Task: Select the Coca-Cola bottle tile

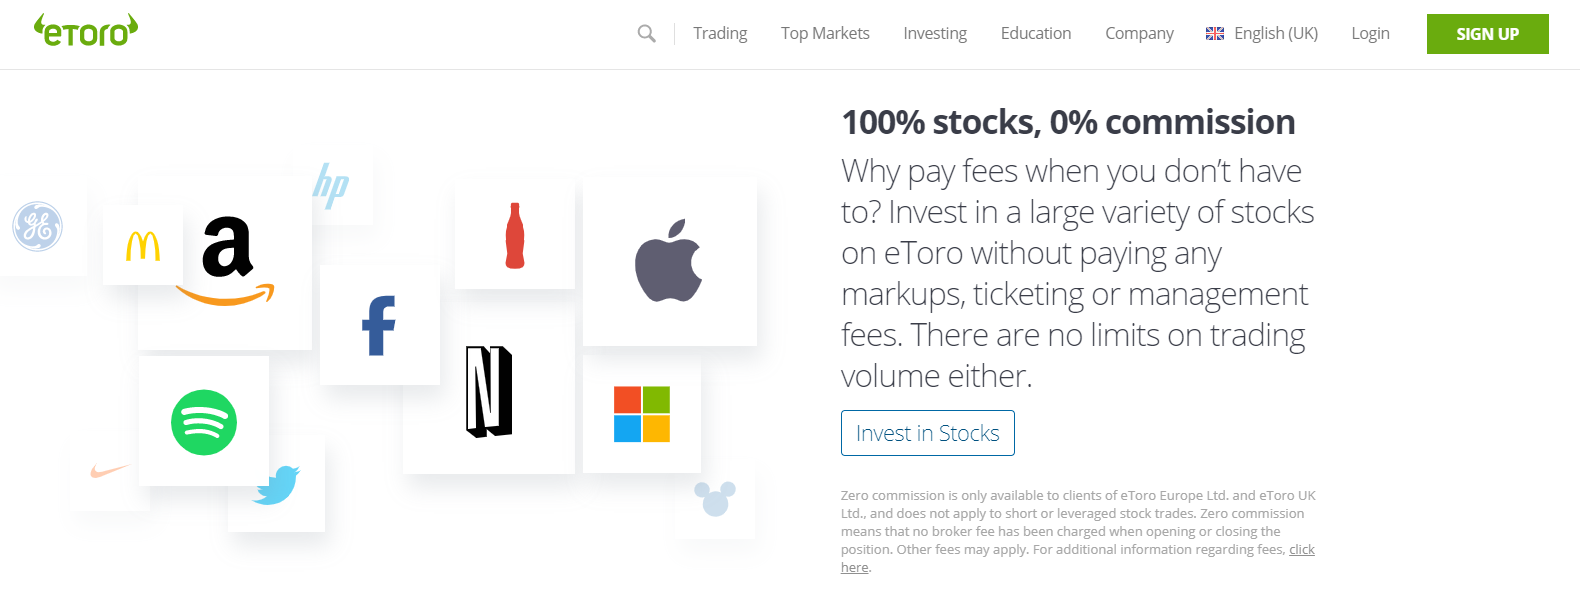Action: pos(515,236)
